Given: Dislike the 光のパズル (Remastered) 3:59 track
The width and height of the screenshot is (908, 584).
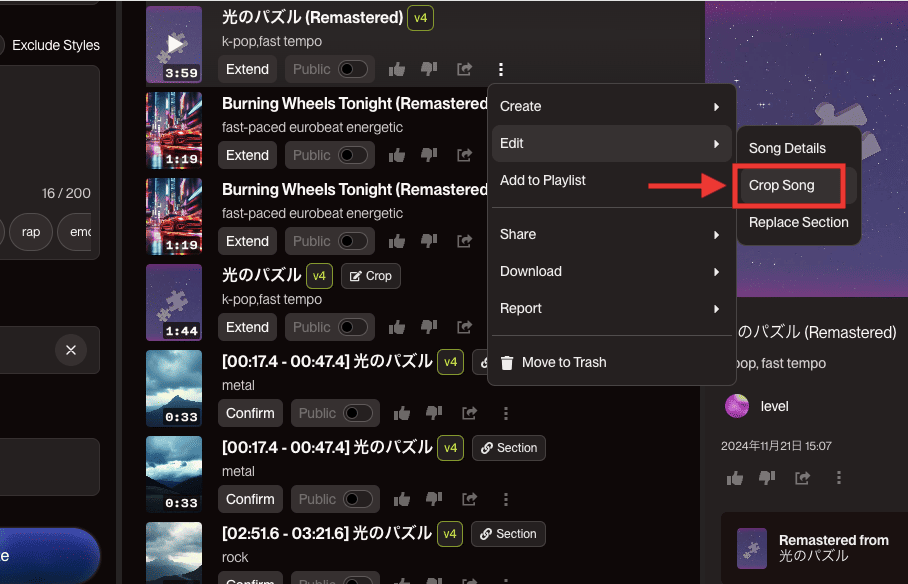Looking at the screenshot, I should coord(429,70).
